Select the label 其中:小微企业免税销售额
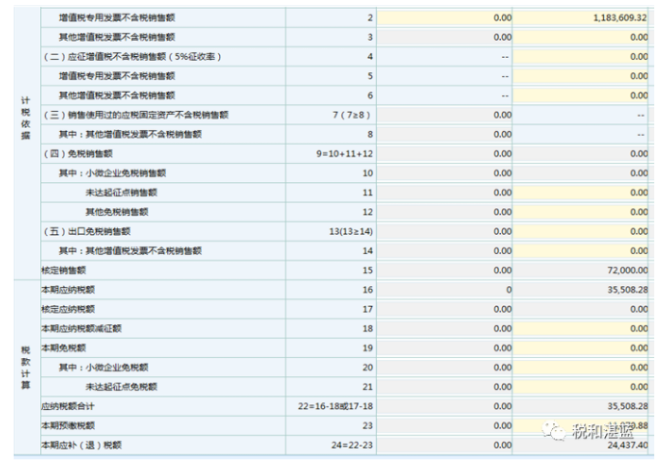Screen dimensions: 672x466 coord(112,173)
